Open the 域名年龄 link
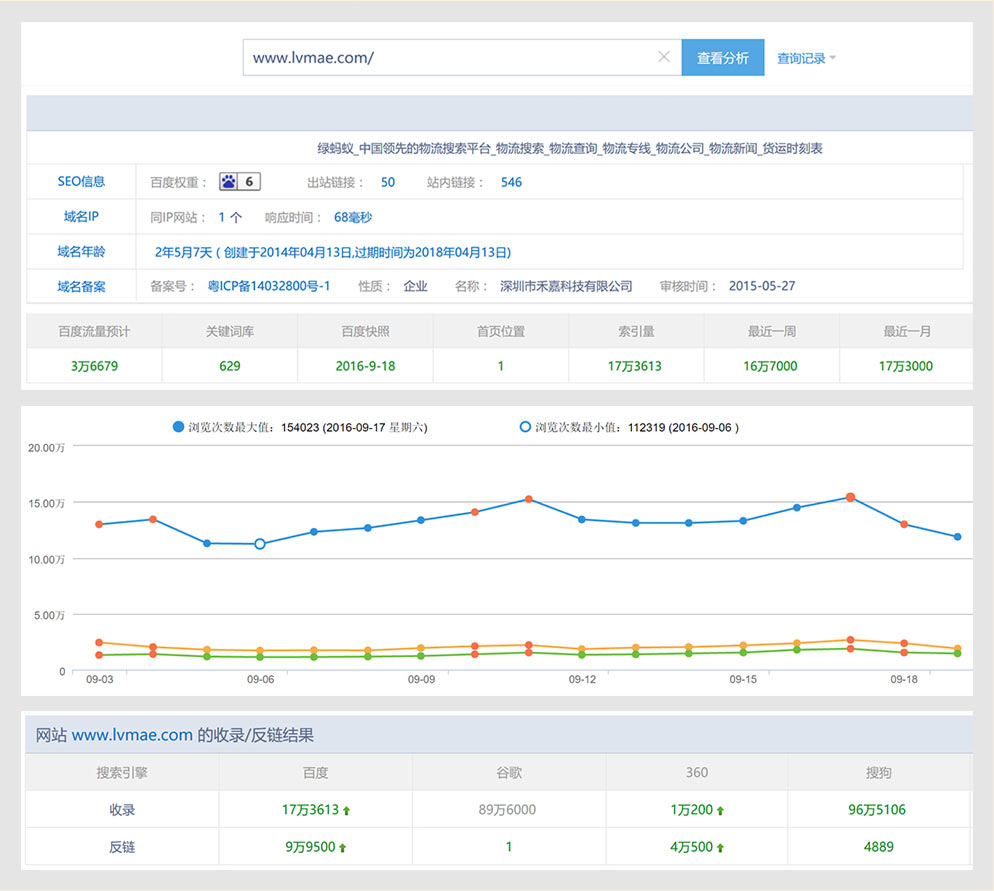Image resolution: width=994 pixels, height=891 pixels. click(x=81, y=252)
